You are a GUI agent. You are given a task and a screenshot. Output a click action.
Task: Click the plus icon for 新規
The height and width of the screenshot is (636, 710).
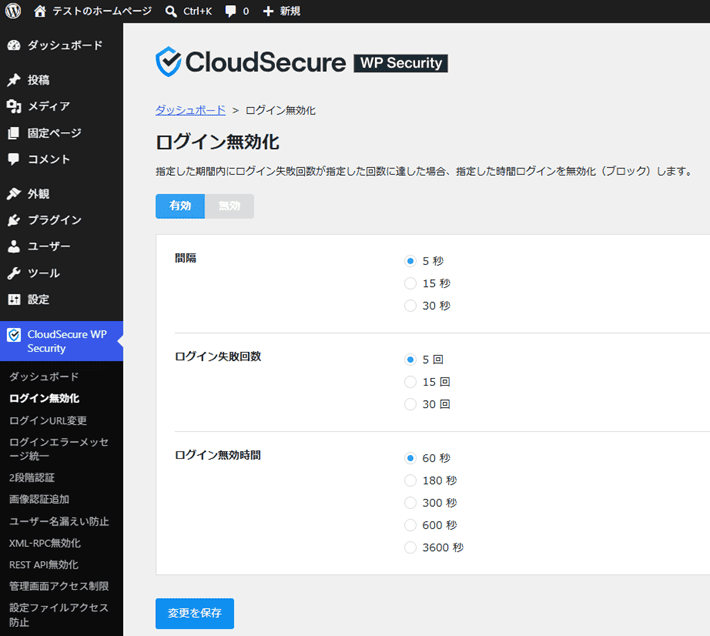268,11
